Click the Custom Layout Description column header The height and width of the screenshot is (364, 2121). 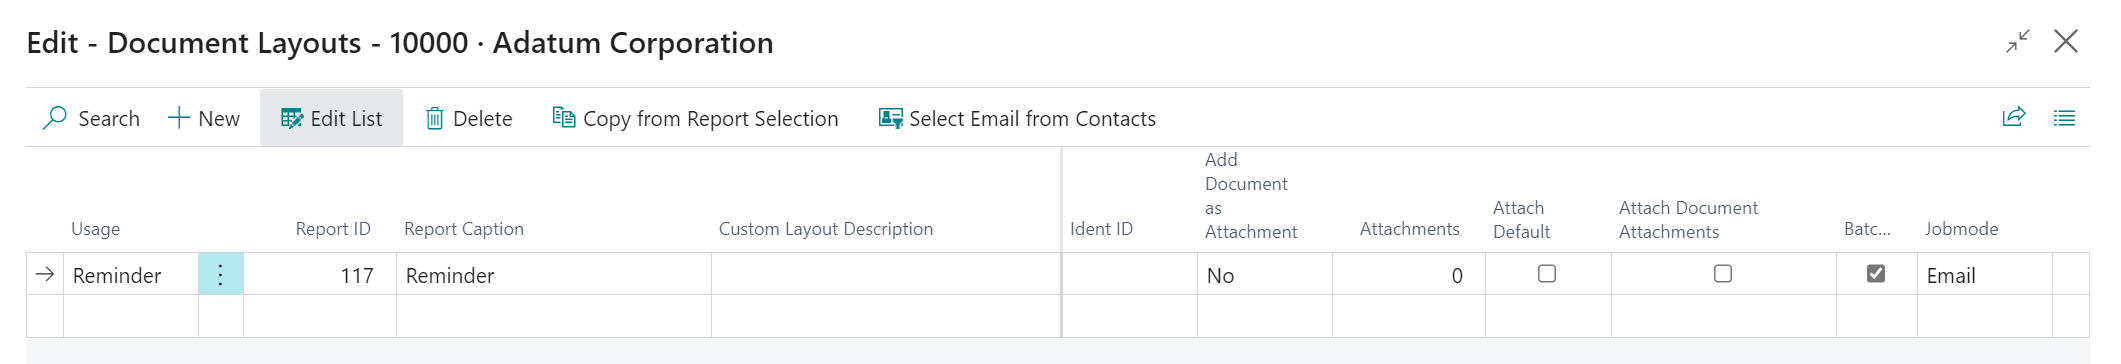click(x=826, y=229)
